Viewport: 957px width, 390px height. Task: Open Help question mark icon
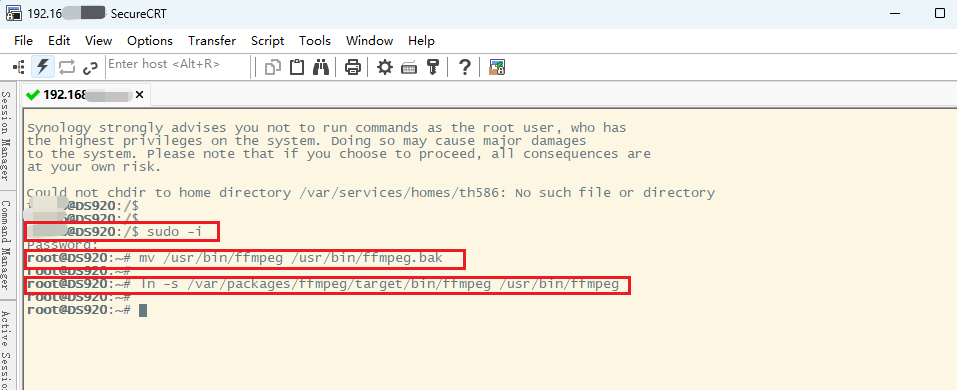click(x=464, y=67)
